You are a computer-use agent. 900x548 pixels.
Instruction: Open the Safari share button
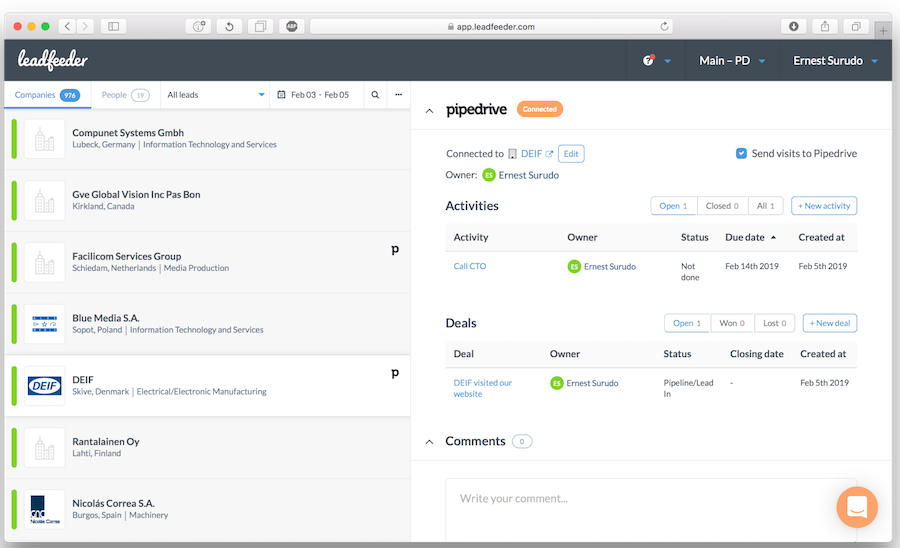pos(825,26)
